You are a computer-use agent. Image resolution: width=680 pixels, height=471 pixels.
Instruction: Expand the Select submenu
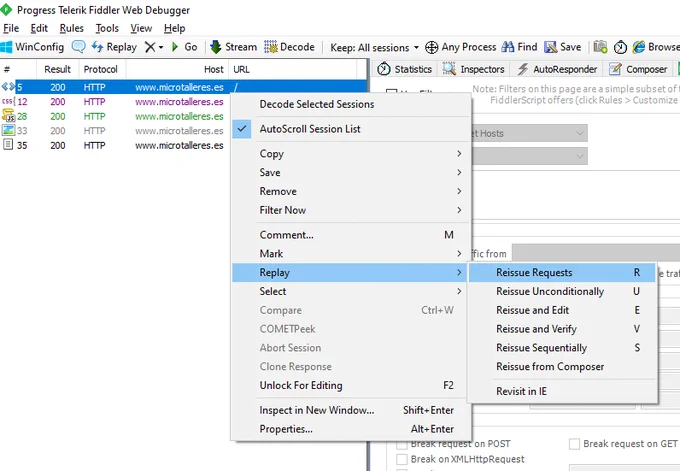(x=350, y=291)
